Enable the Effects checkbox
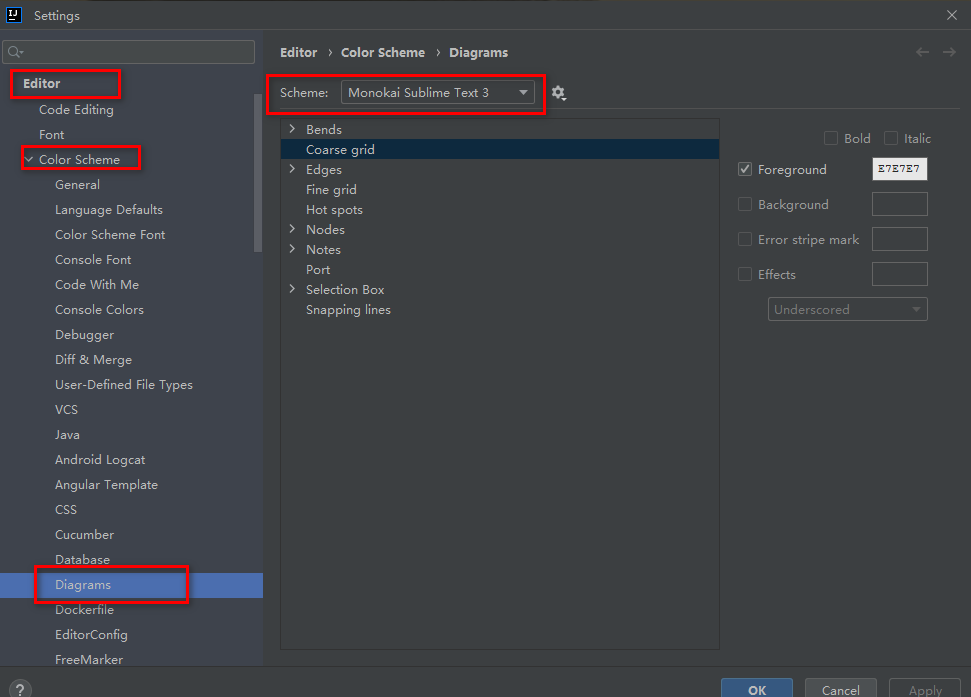This screenshot has height=697, width=971. pos(745,274)
